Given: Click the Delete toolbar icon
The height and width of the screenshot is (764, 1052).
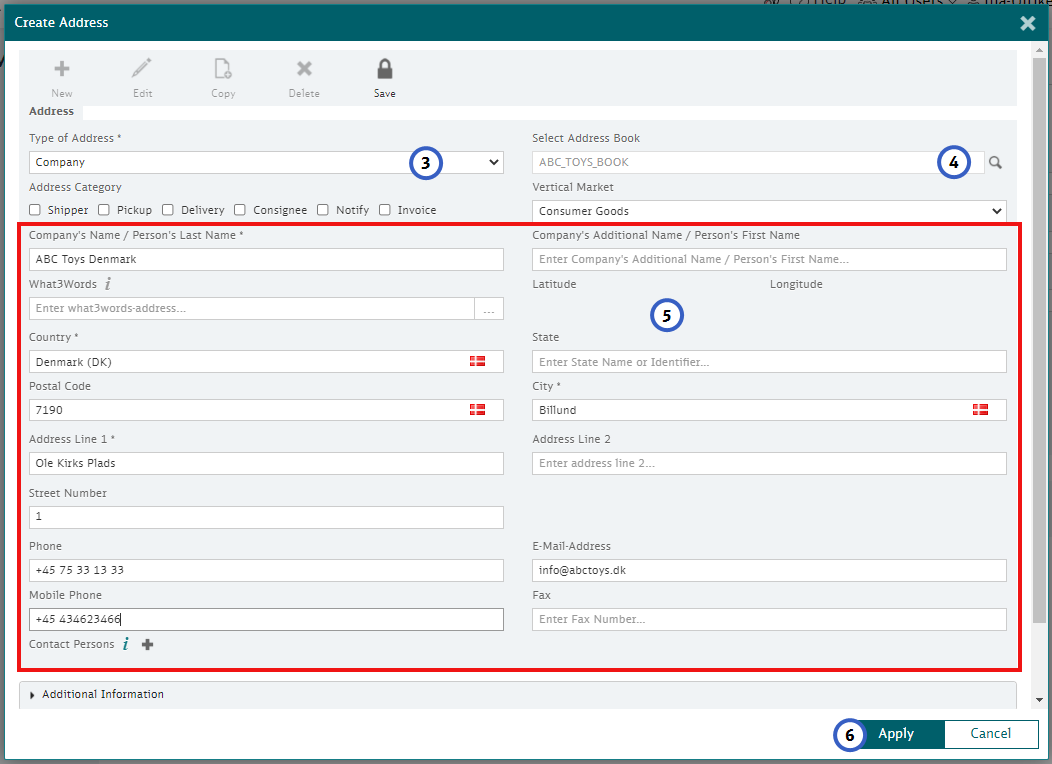Looking at the screenshot, I should 304,68.
